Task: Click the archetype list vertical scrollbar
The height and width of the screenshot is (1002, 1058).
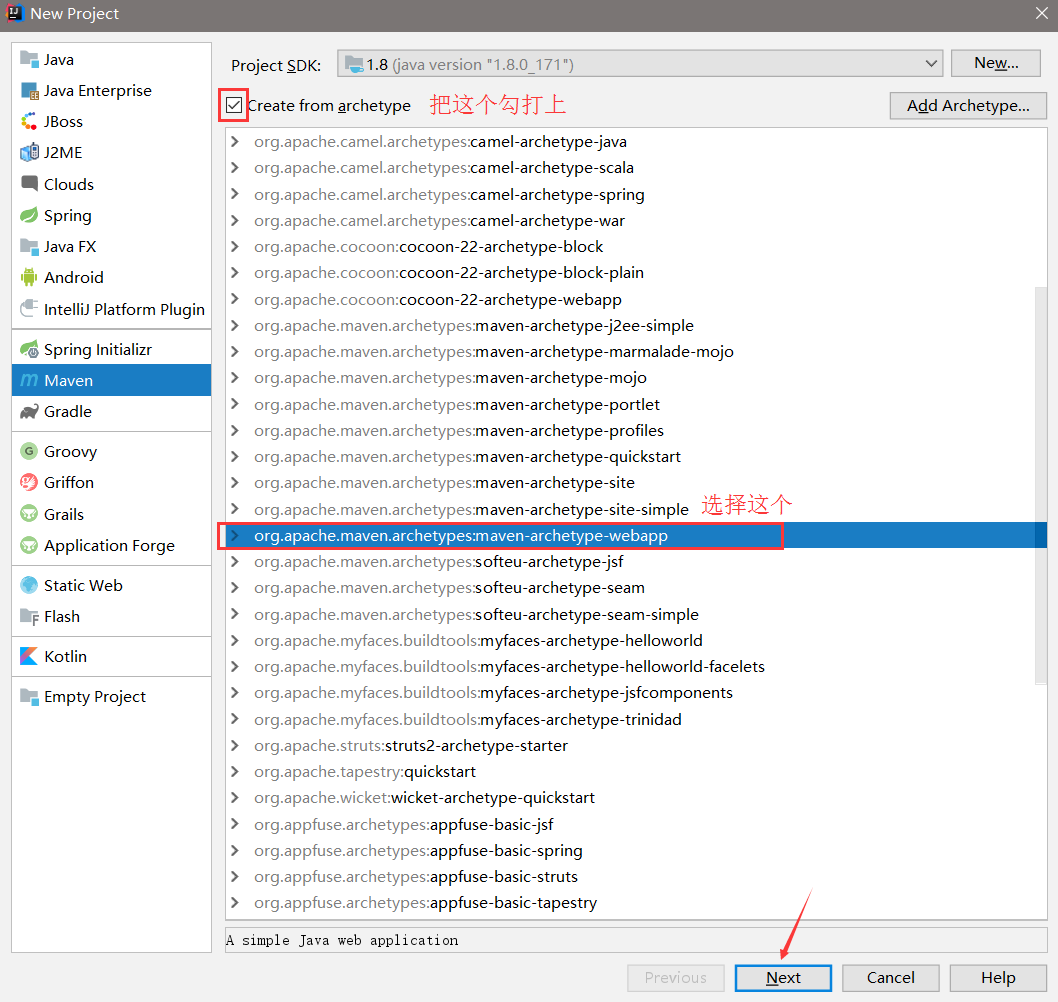Action: coord(1040,486)
